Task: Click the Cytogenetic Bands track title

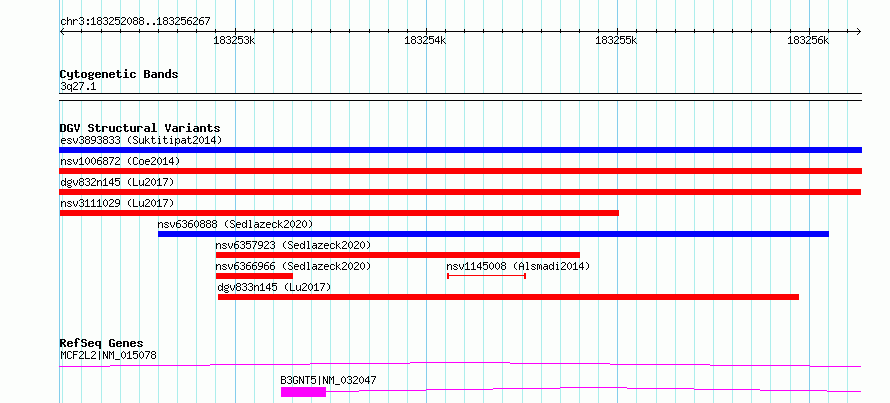Action: (x=119, y=74)
